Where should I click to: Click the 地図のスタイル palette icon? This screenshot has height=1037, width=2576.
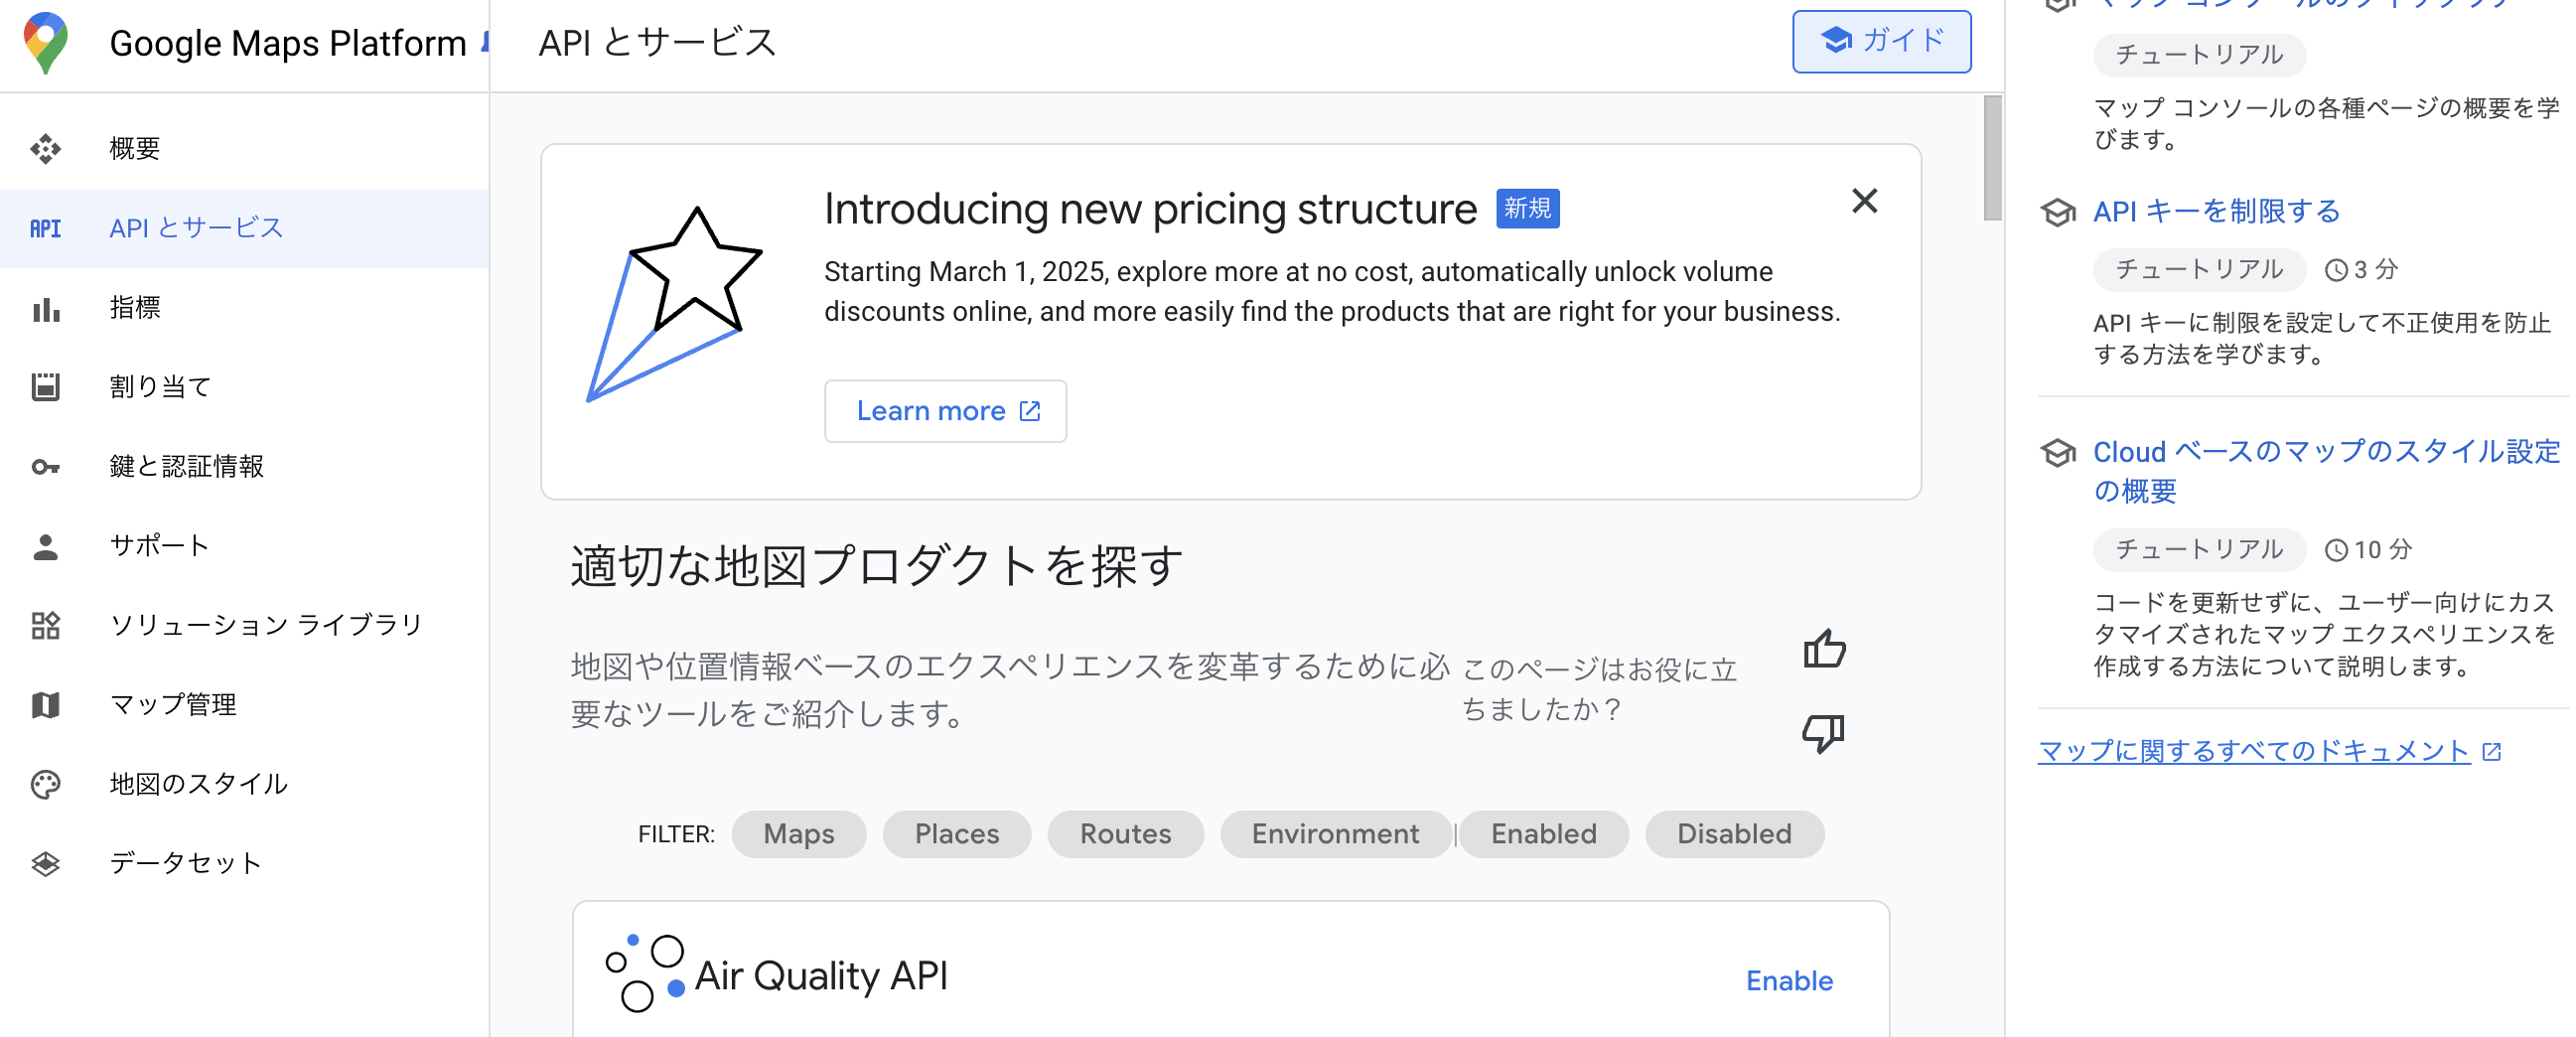tap(47, 783)
